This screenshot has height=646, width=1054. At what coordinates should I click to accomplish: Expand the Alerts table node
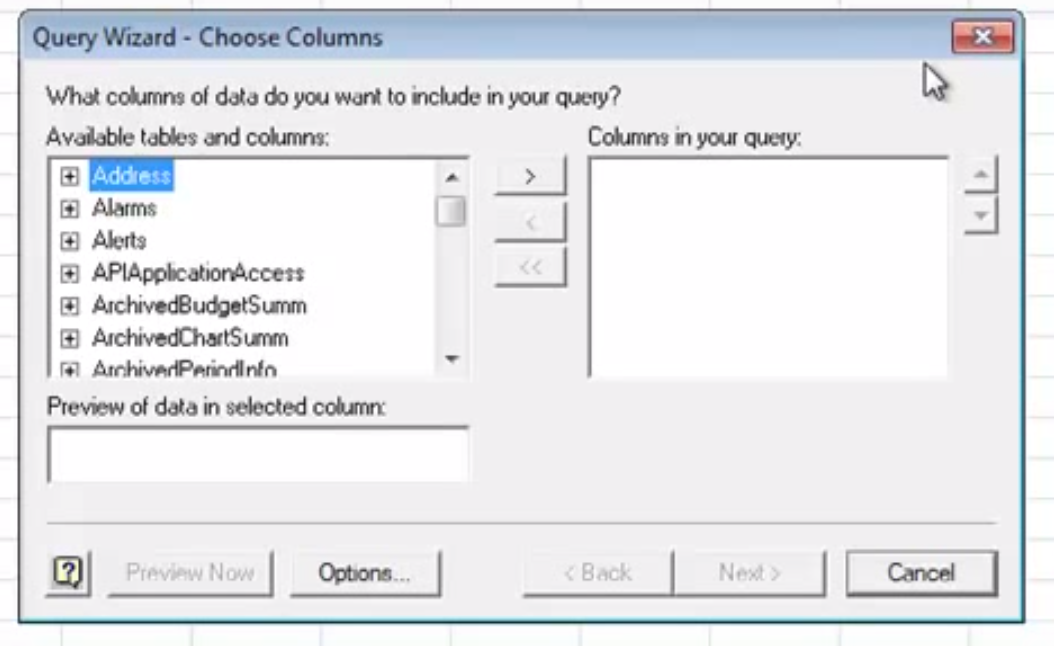click(x=69, y=241)
